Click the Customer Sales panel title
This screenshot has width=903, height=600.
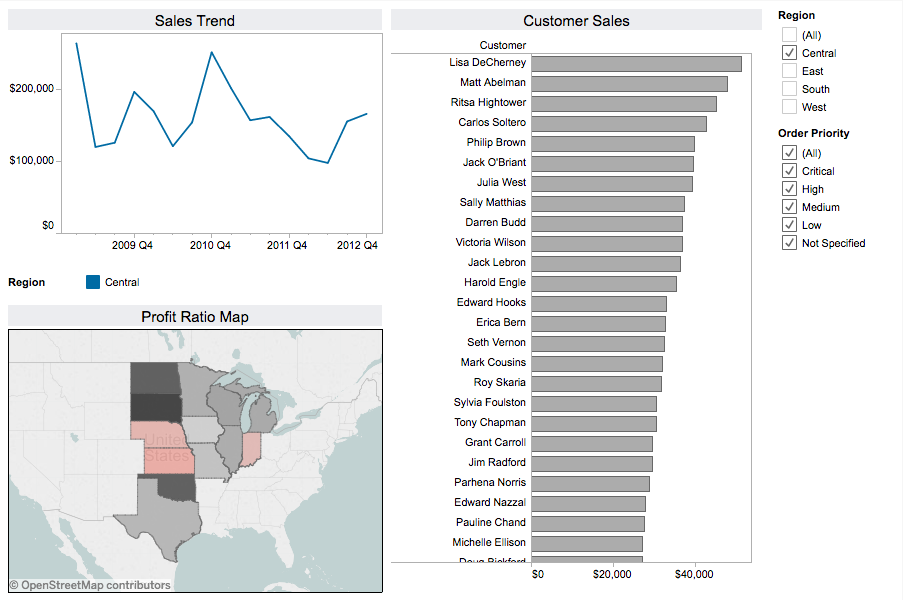[x=575, y=20]
